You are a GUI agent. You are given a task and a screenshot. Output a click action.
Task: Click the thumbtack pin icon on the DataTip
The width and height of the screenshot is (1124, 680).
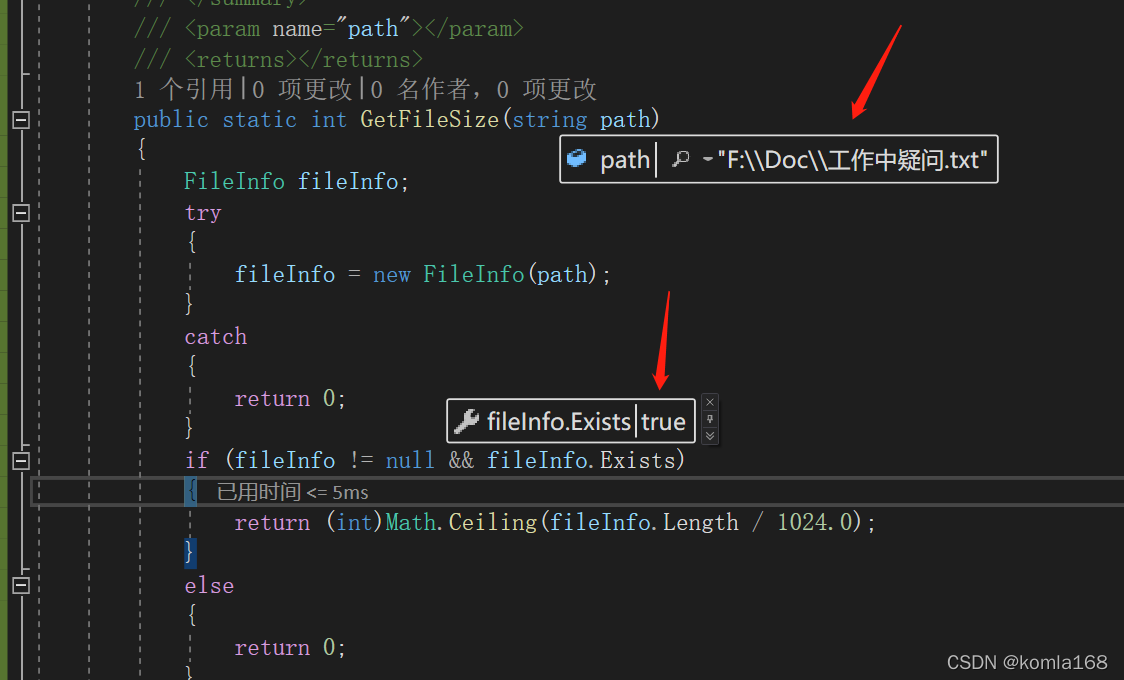pyautogui.click(x=710, y=420)
